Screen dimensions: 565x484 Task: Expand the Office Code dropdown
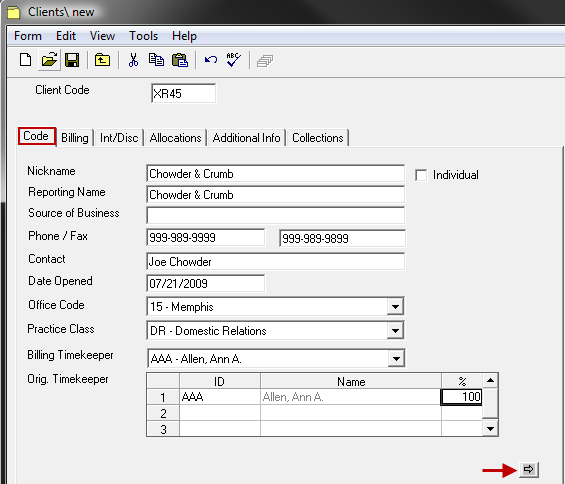[x=395, y=307]
